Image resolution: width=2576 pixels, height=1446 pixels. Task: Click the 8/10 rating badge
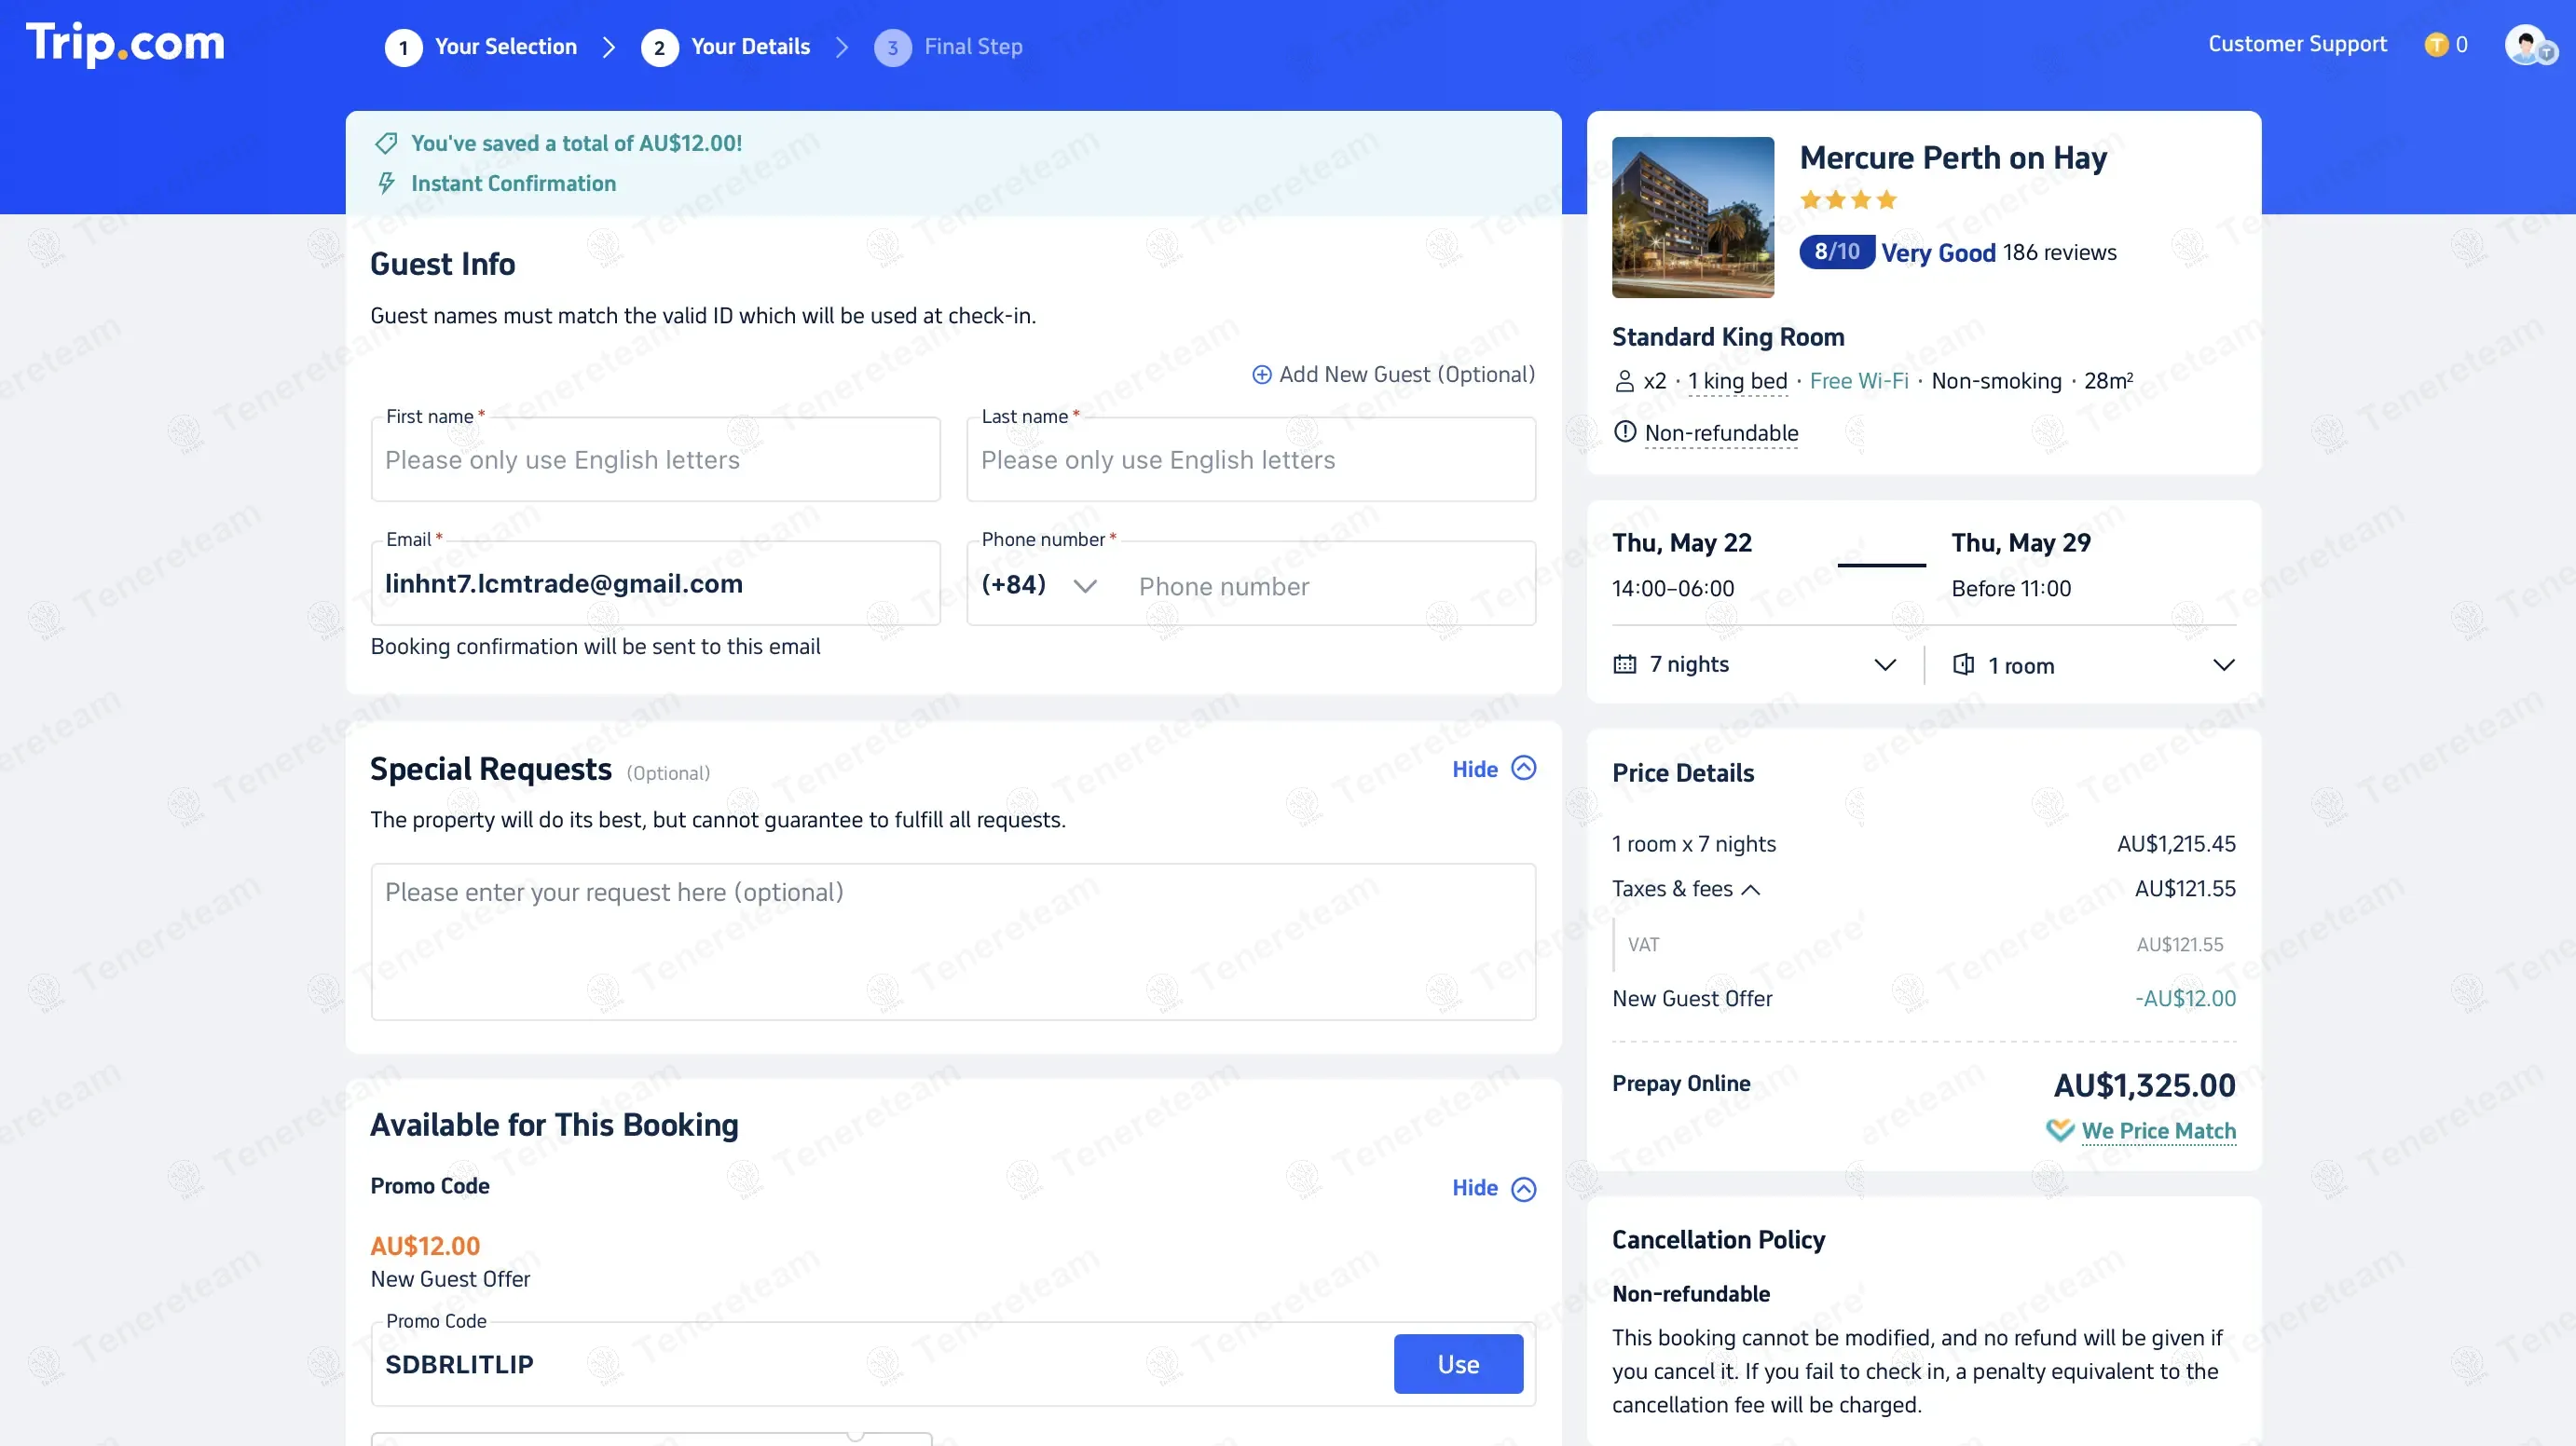pyautogui.click(x=1836, y=252)
